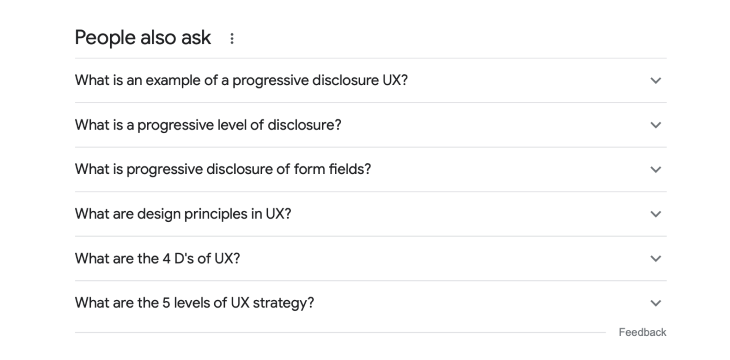Viewport: 730px width, 360px height.
Task: Expand "What are the 4 D's of UX?" question
Action: [x=371, y=258]
